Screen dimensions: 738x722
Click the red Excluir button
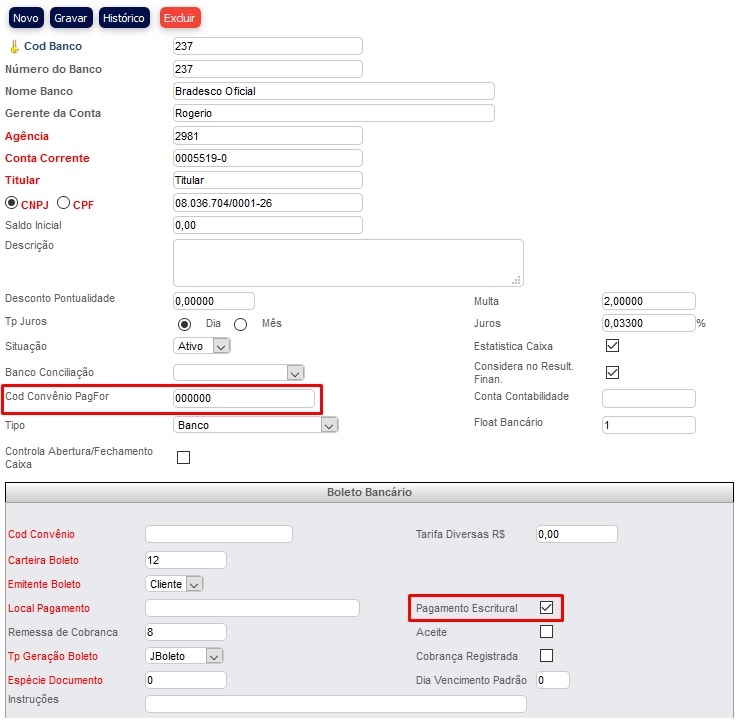point(180,18)
